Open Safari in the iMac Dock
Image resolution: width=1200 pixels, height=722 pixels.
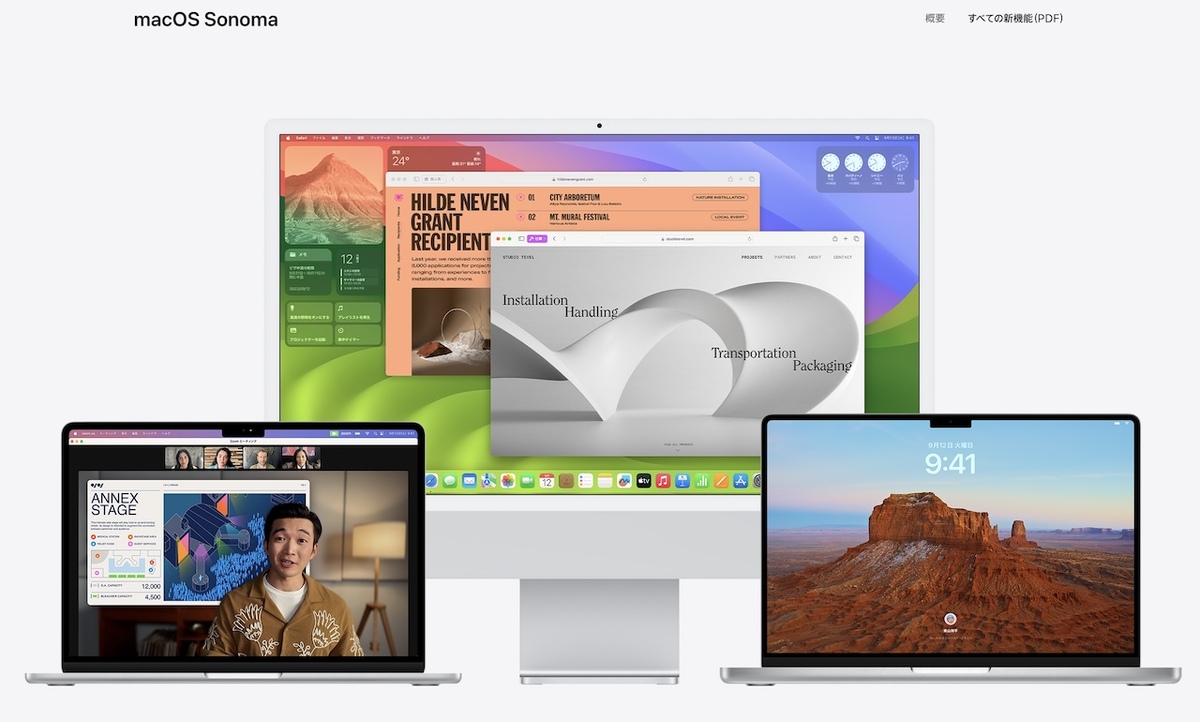[x=432, y=481]
